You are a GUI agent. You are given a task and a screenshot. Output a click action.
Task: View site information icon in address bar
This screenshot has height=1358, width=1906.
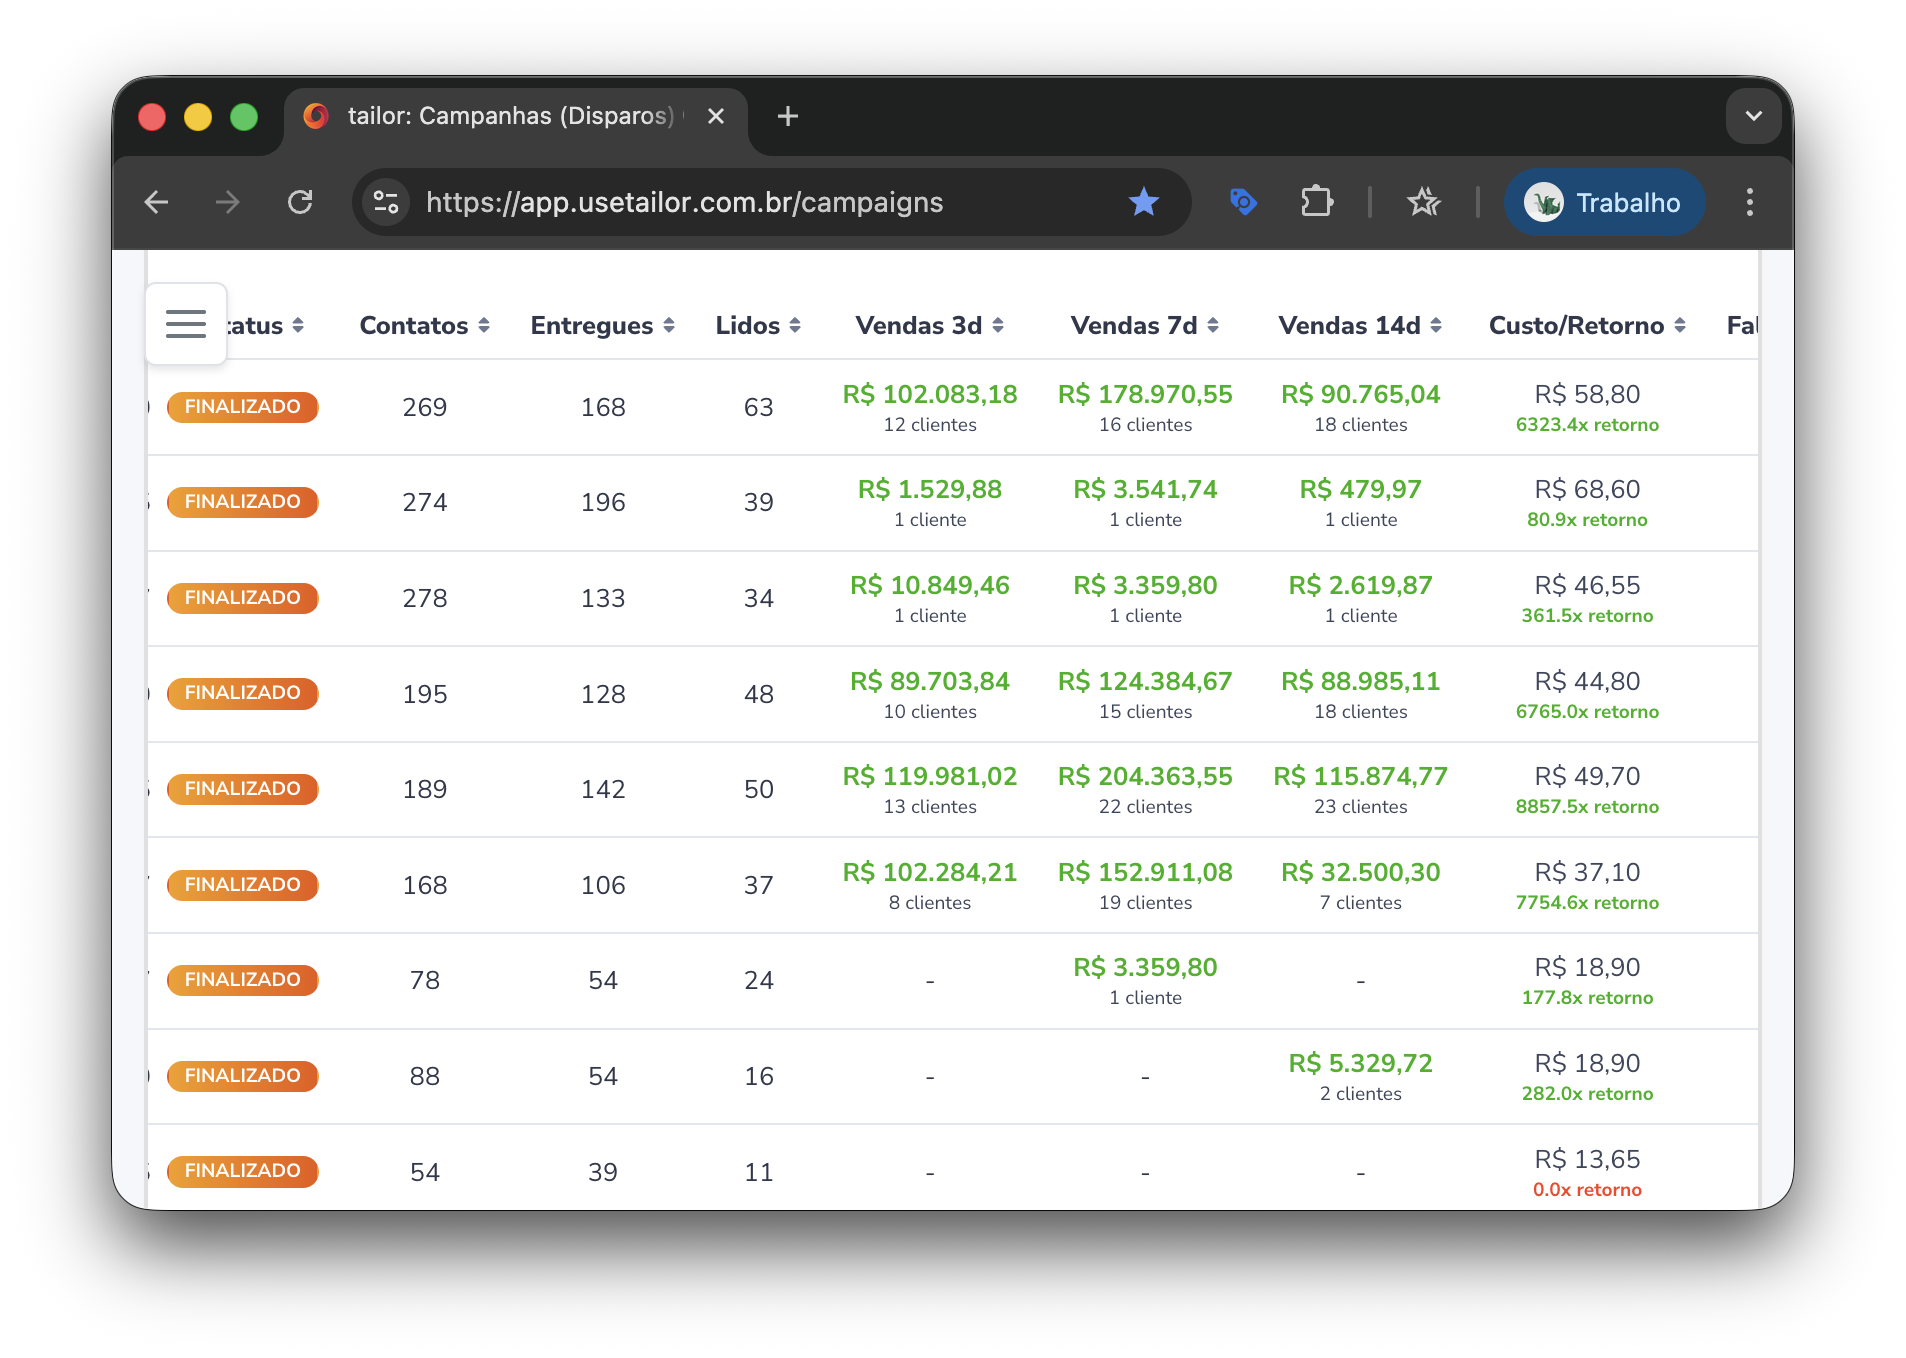pos(386,202)
